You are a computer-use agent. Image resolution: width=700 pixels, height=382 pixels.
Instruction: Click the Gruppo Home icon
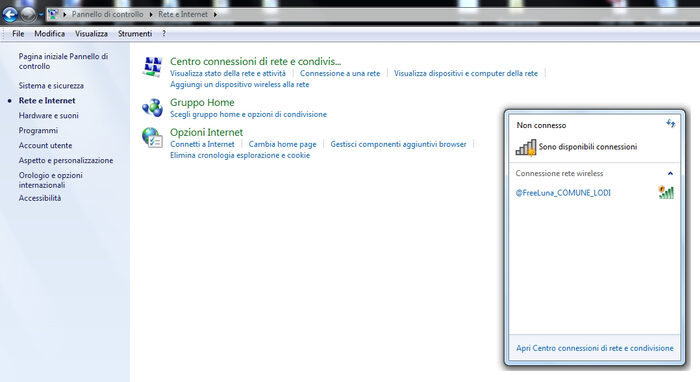point(153,108)
